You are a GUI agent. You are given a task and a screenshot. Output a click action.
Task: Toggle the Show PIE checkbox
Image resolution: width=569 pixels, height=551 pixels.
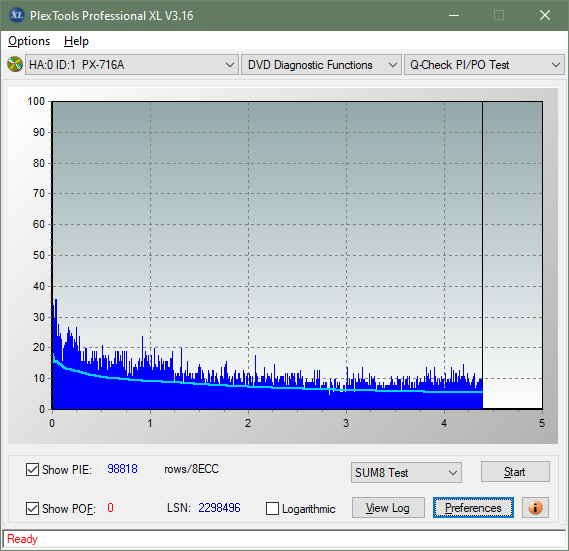[x=32, y=469]
